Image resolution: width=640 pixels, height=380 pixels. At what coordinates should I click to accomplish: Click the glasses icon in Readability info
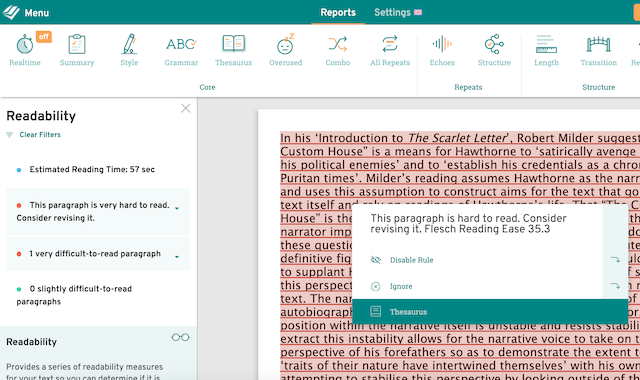180,337
